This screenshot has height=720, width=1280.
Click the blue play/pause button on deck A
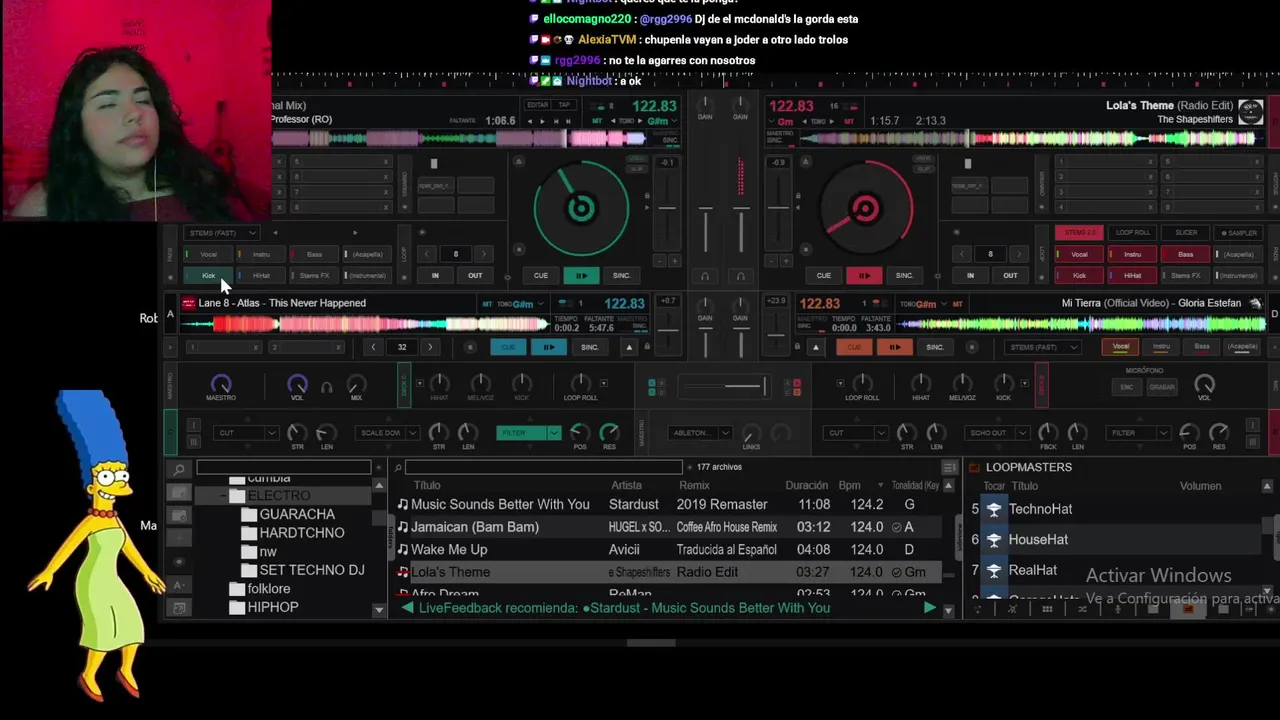tap(548, 347)
